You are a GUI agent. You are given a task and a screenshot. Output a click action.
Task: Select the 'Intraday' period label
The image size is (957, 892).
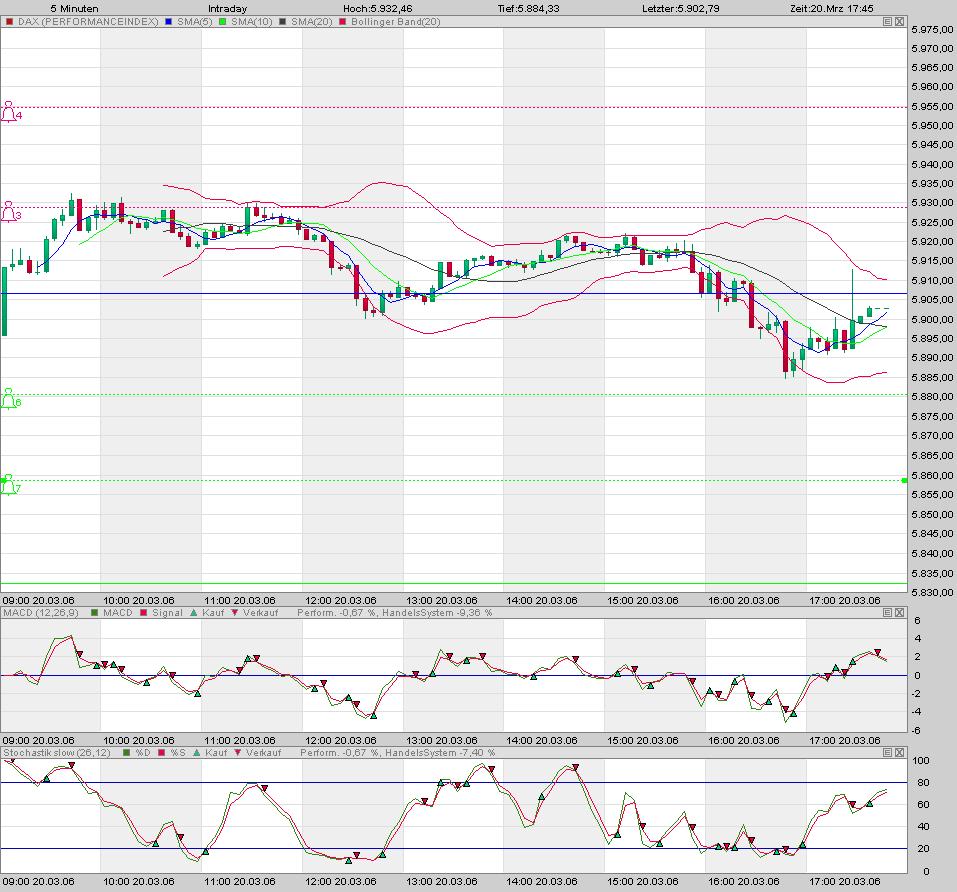click(x=228, y=9)
